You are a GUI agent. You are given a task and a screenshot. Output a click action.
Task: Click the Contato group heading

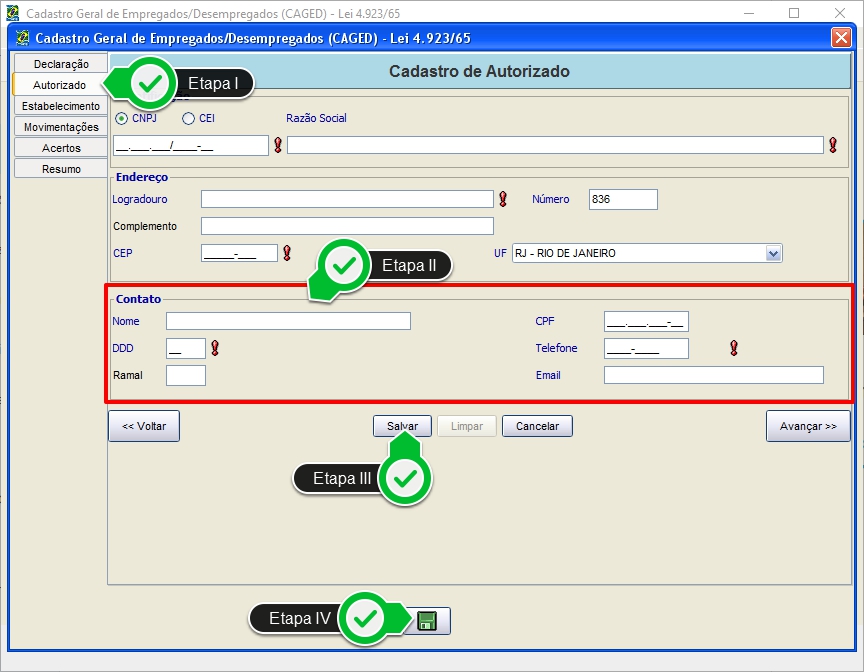tap(138, 299)
